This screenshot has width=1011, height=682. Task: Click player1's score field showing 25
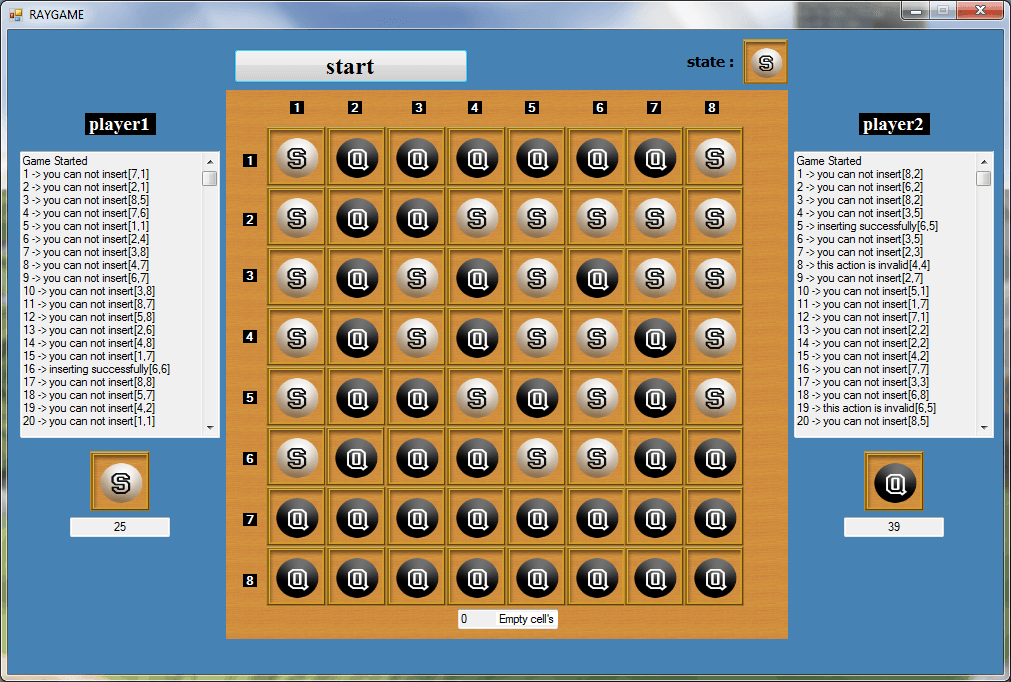tap(120, 527)
